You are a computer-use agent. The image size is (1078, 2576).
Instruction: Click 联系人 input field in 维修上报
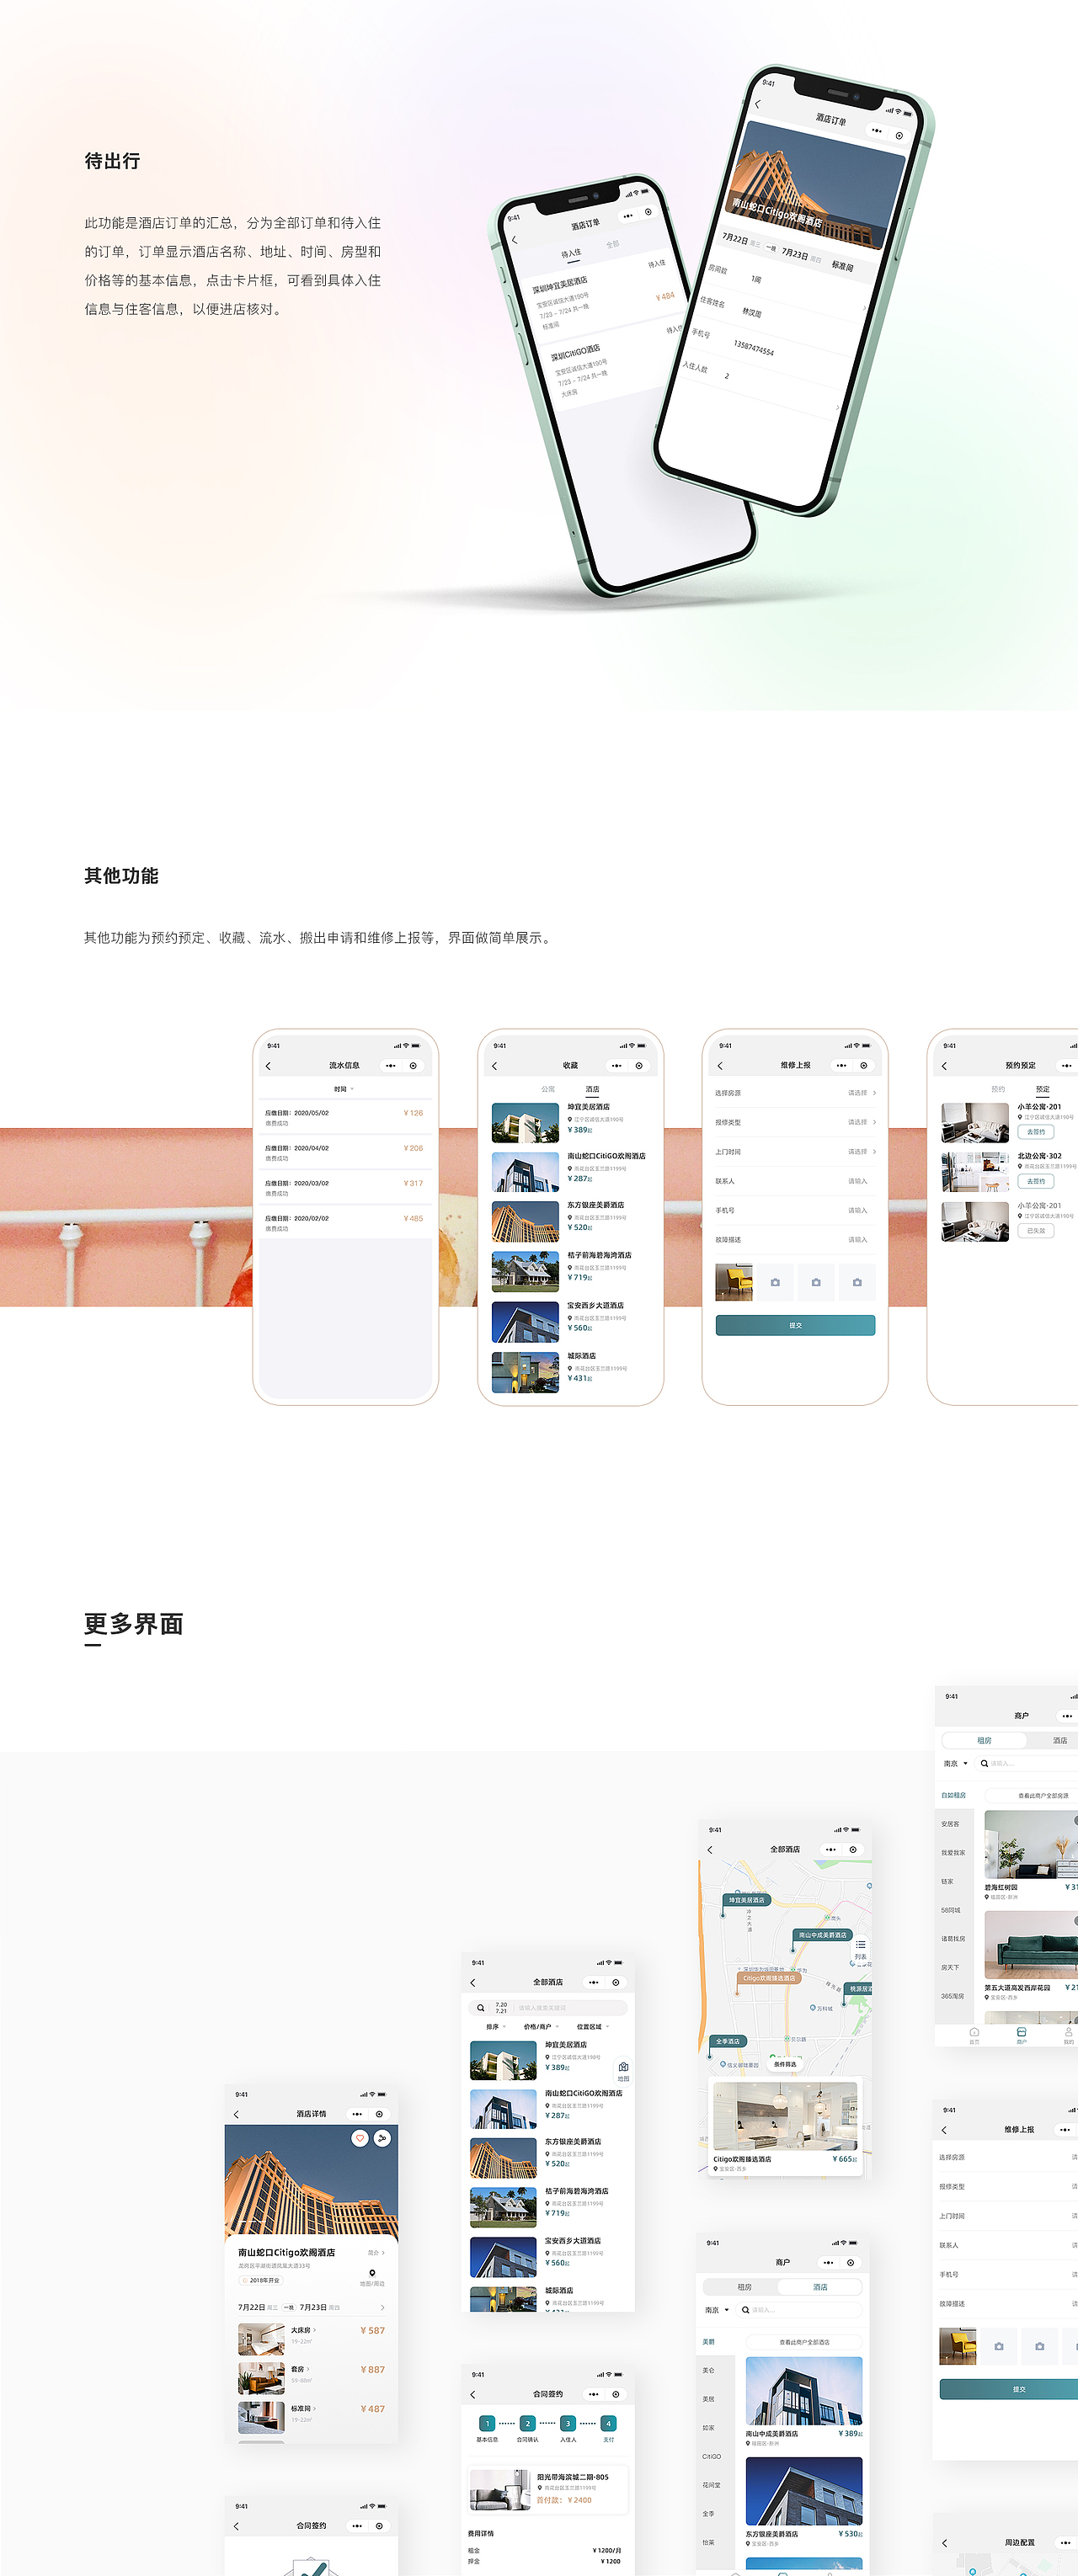tap(795, 1181)
